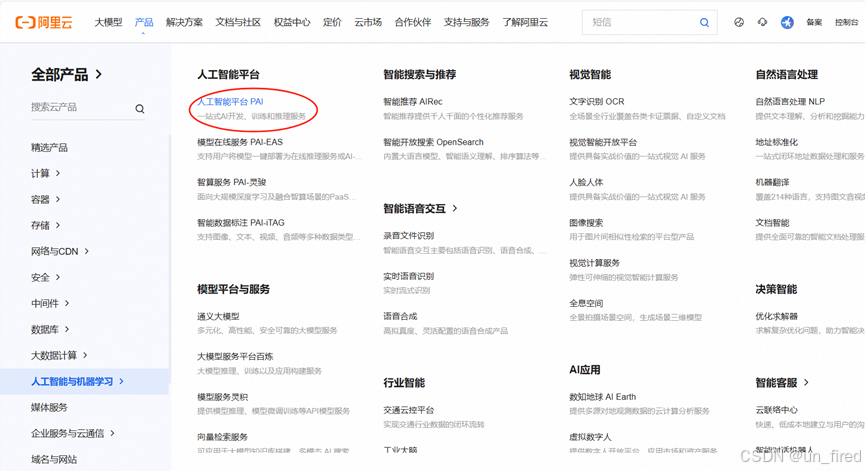The height and width of the screenshot is (471, 865).
Task: Open 智能推荐 AIRec link
Action: (x=413, y=101)
